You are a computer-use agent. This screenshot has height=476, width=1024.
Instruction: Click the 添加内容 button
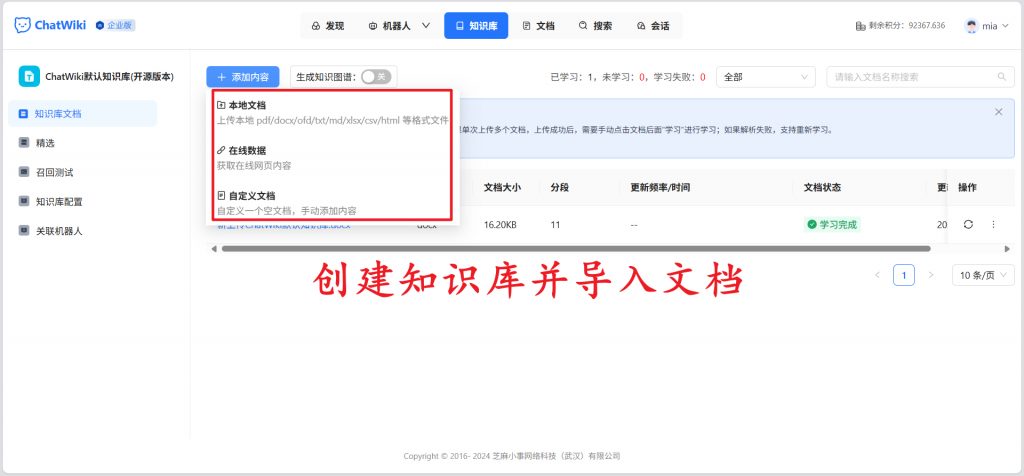click(x=243, y=77)
